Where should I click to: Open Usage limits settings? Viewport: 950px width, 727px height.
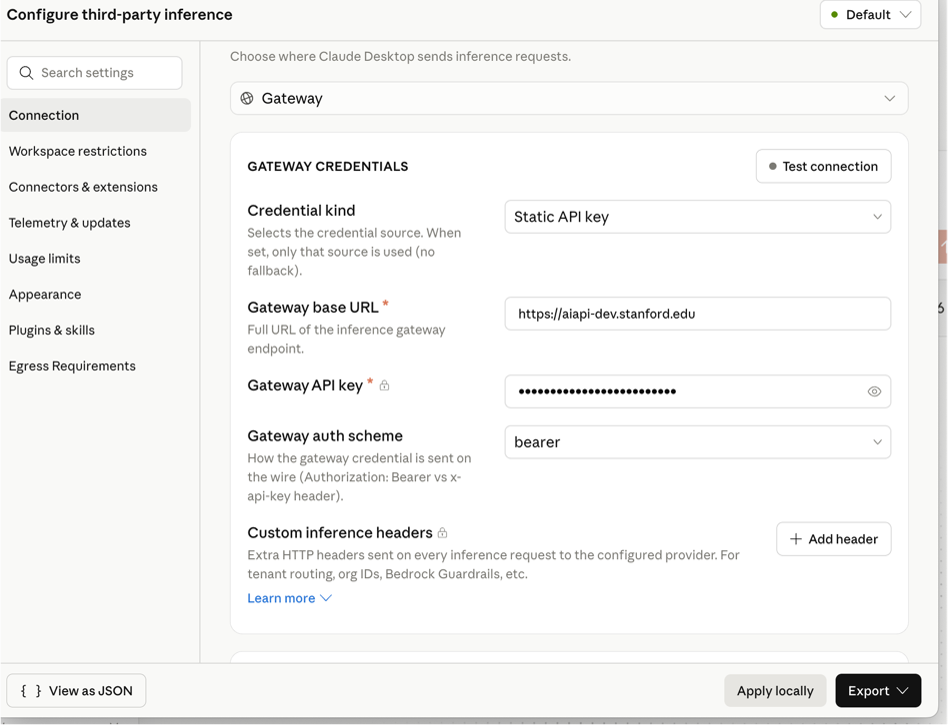[x=44, y=259]
